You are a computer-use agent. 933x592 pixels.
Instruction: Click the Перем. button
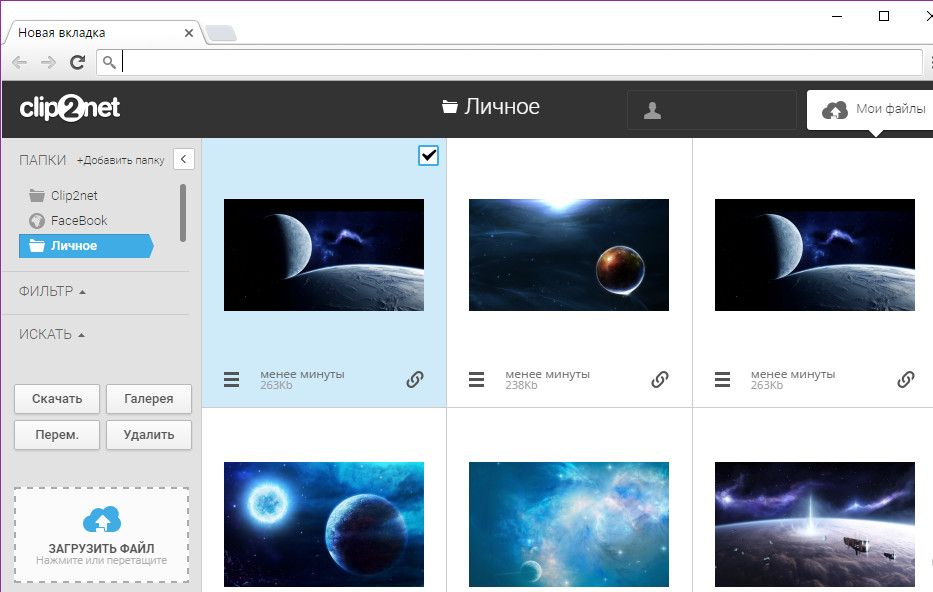[57, 435]
